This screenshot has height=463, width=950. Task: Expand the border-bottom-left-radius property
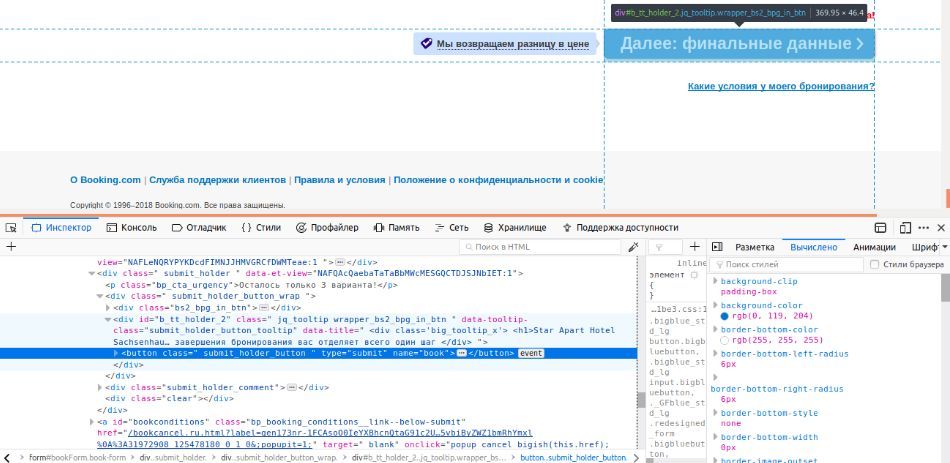coord(715,354)
